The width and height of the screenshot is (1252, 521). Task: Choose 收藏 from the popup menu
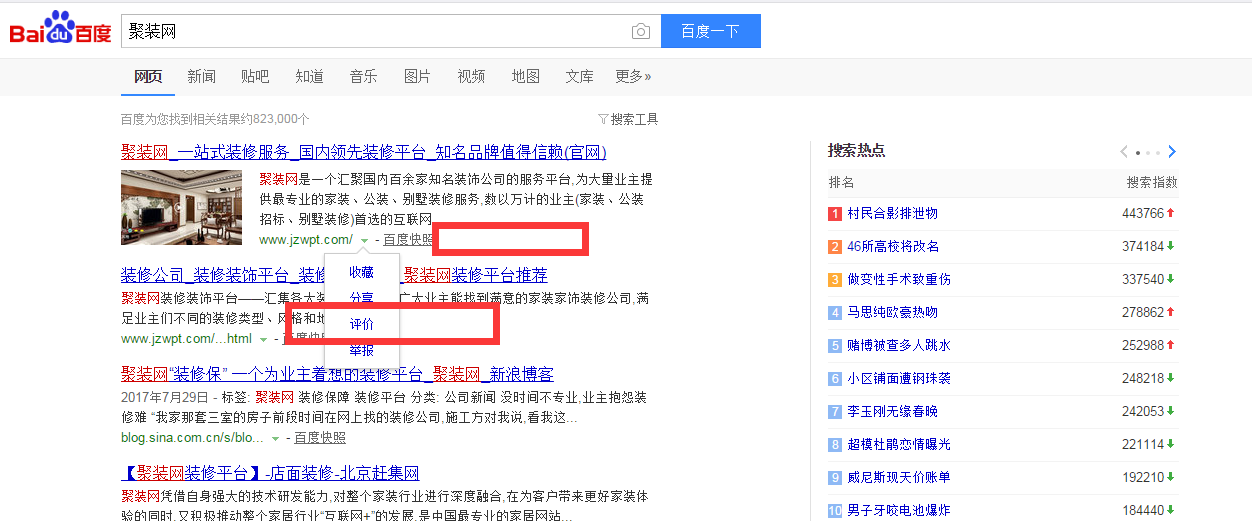pos(362,272)
